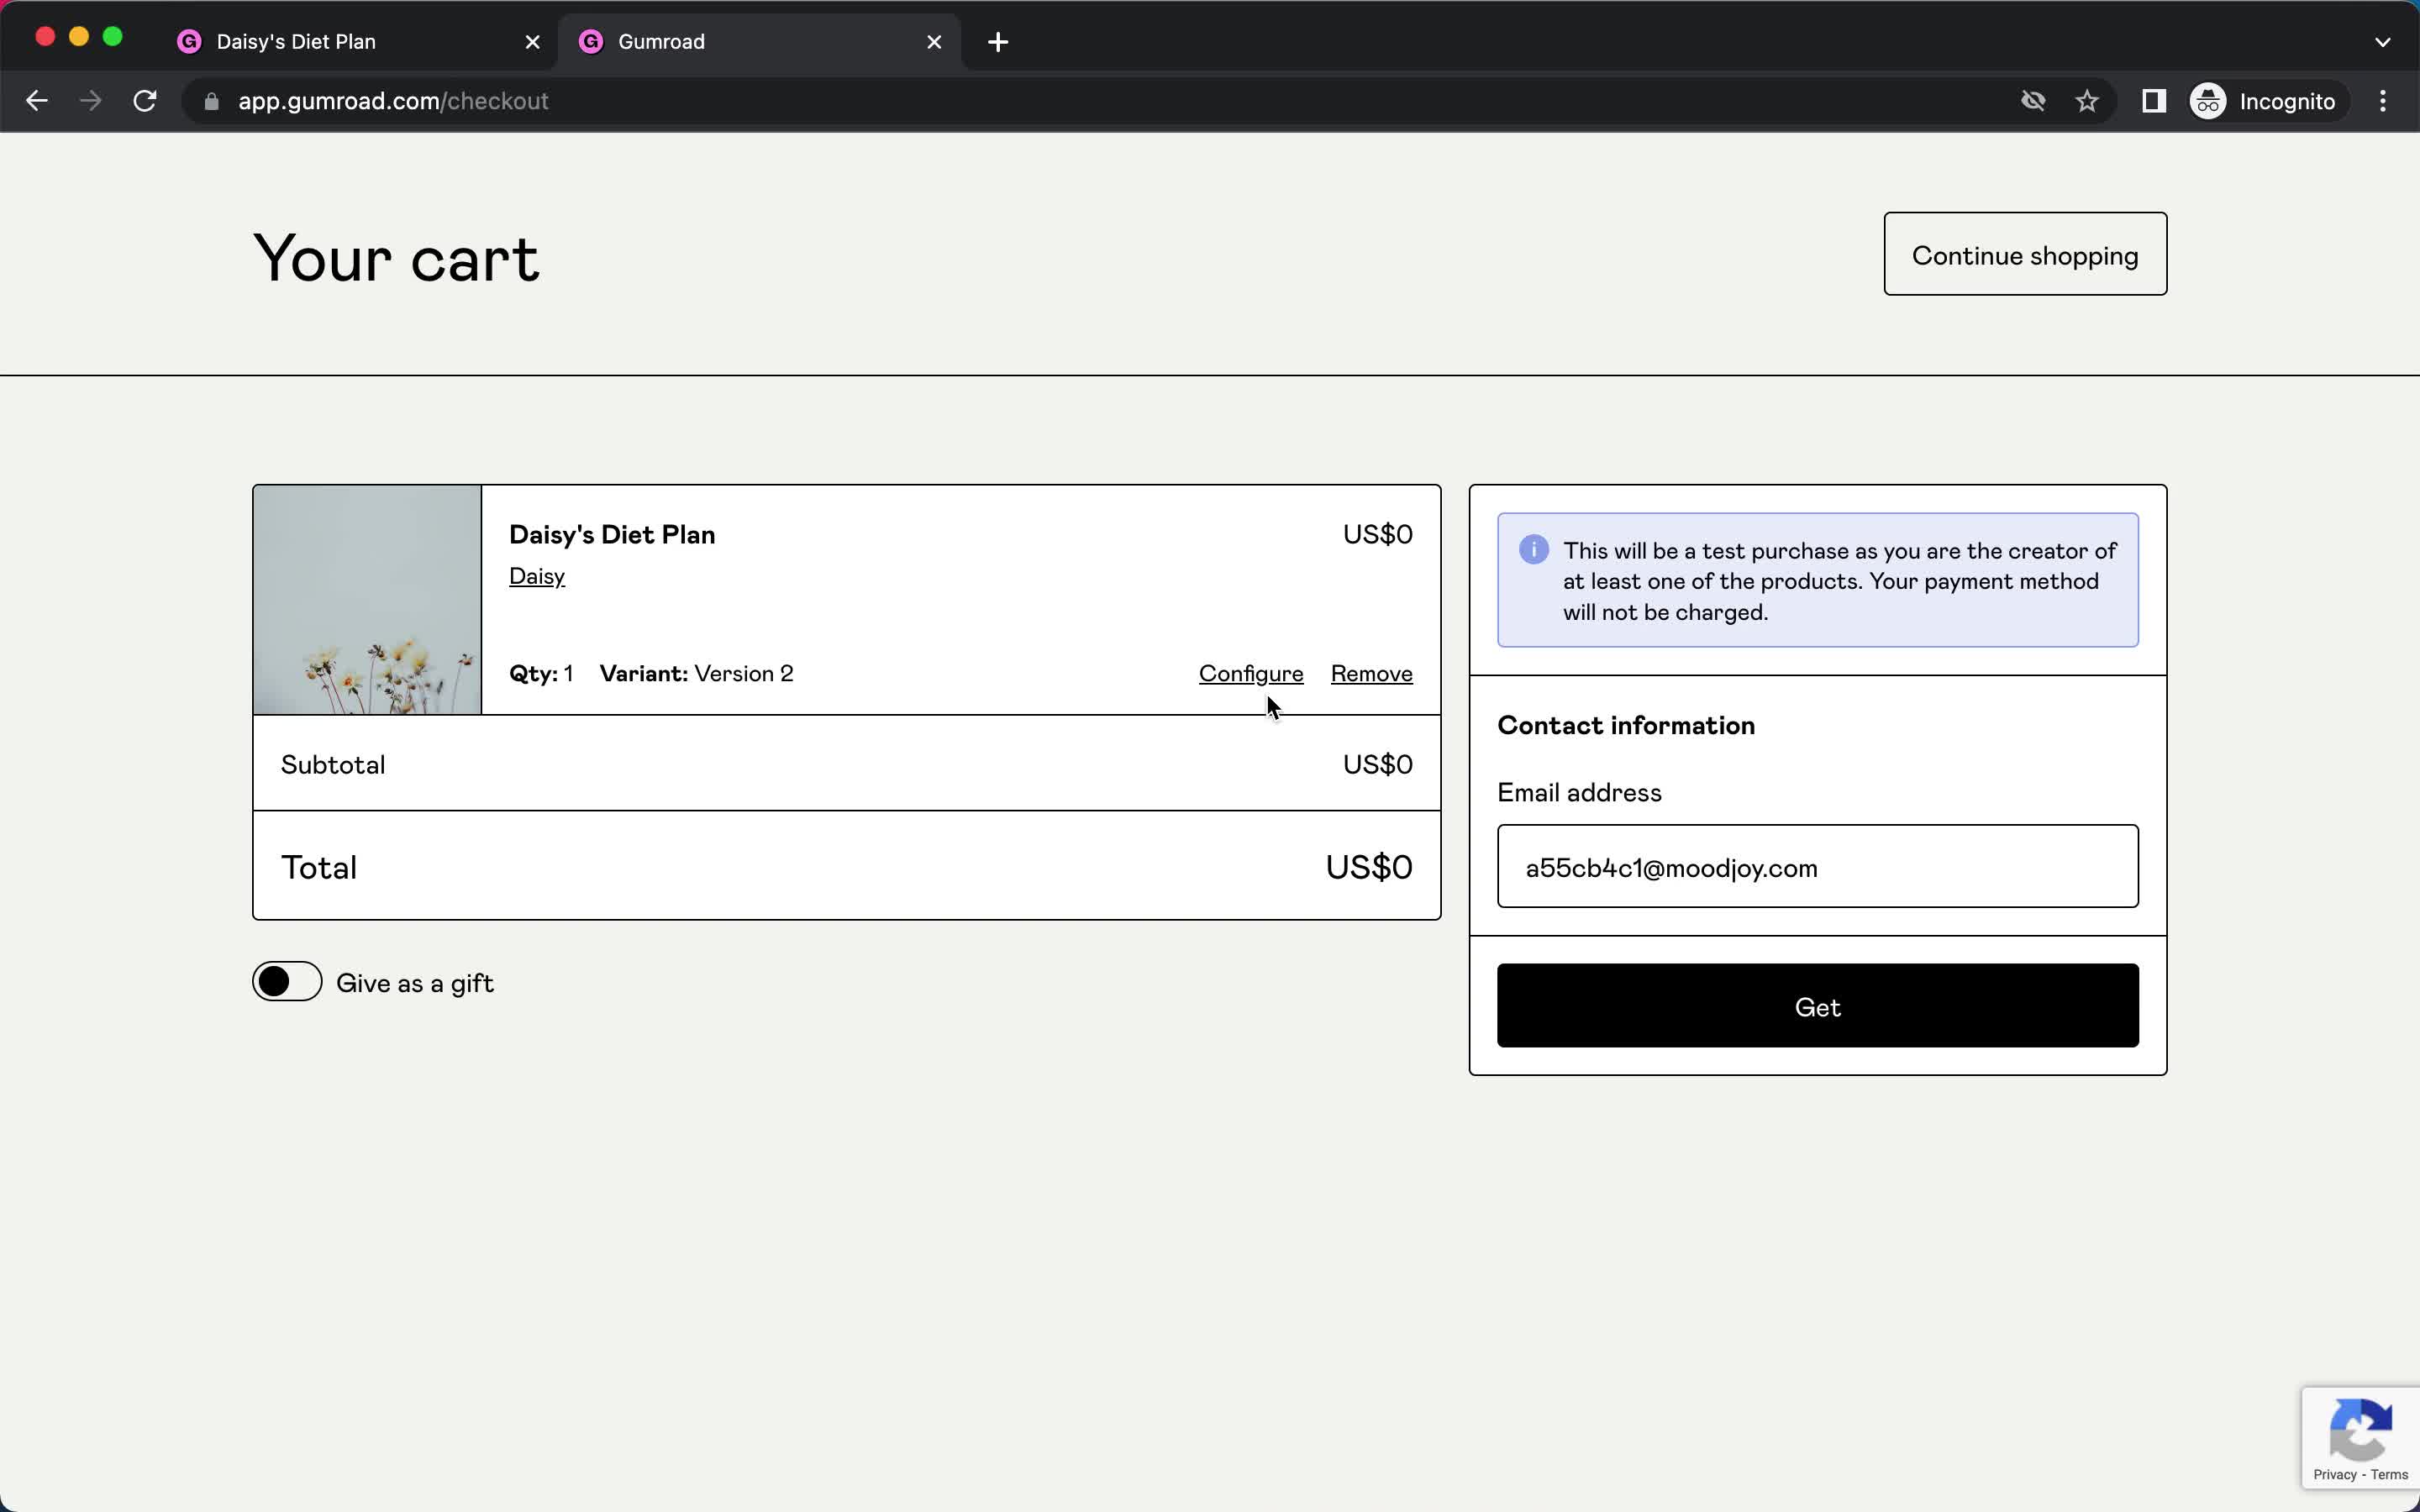
Task: Bookmark this page with the star
Action: point(2087,101)
